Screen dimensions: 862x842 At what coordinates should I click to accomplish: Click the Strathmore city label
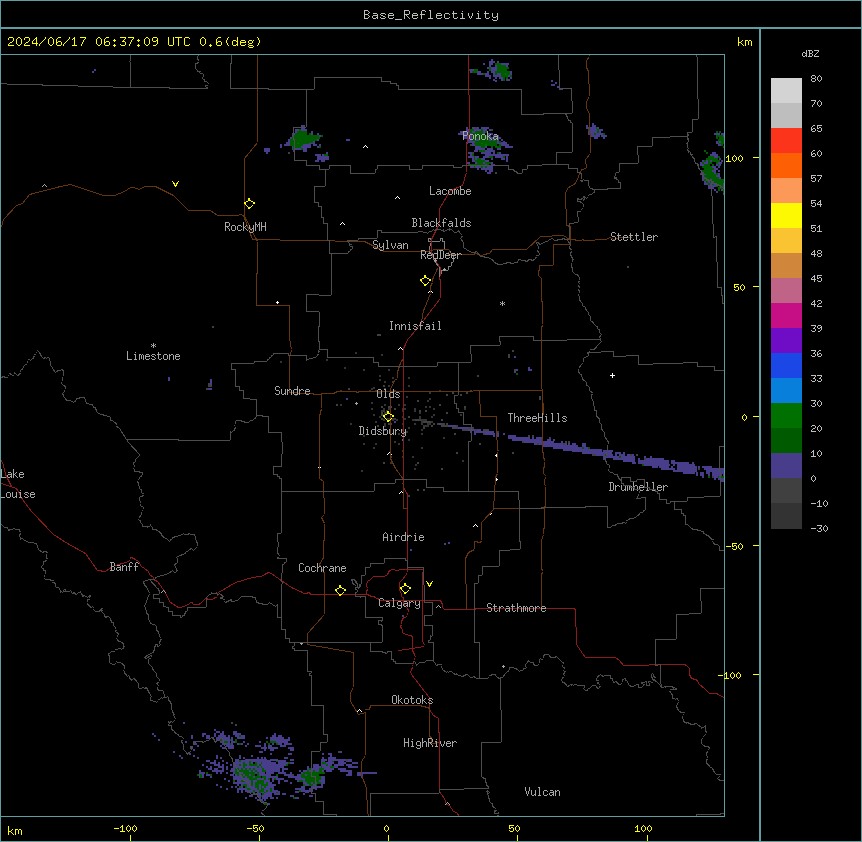pos(516,608)
